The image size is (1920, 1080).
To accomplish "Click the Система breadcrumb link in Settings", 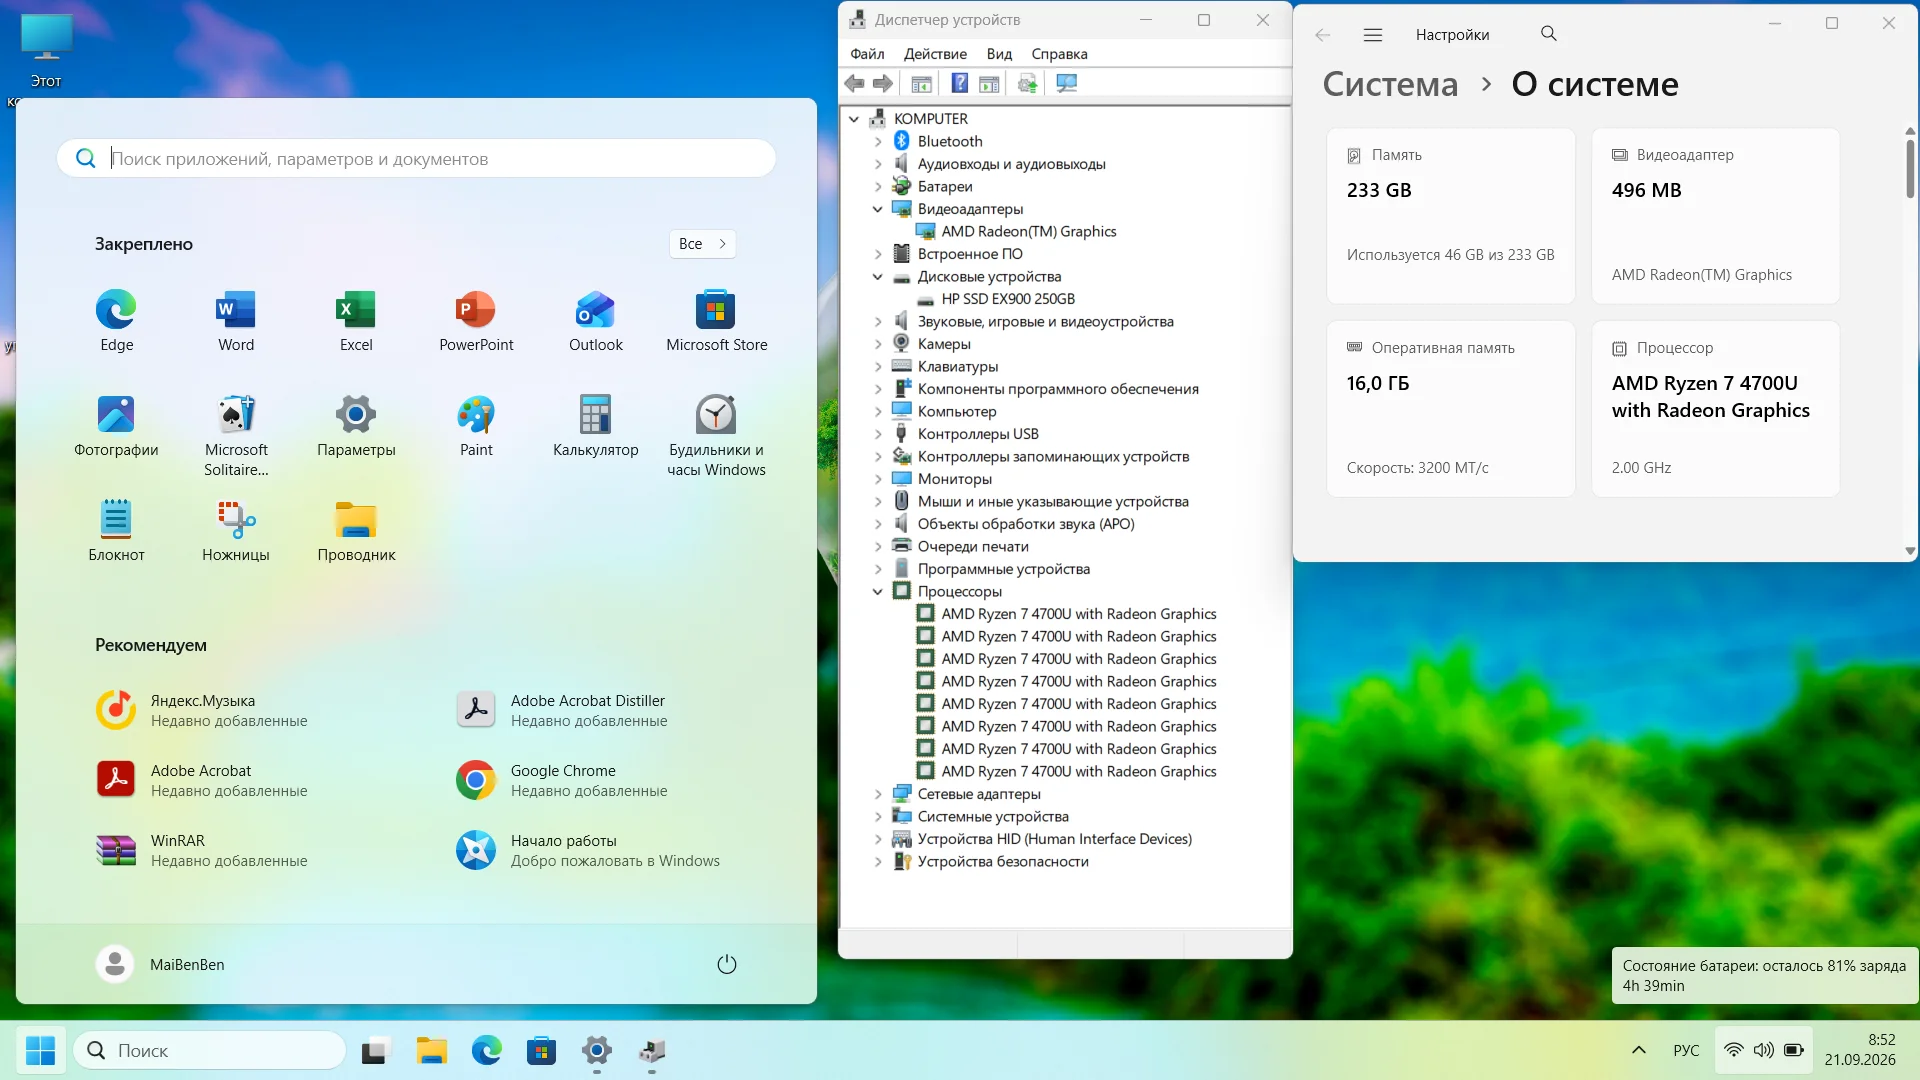I will coord(1390,84).
